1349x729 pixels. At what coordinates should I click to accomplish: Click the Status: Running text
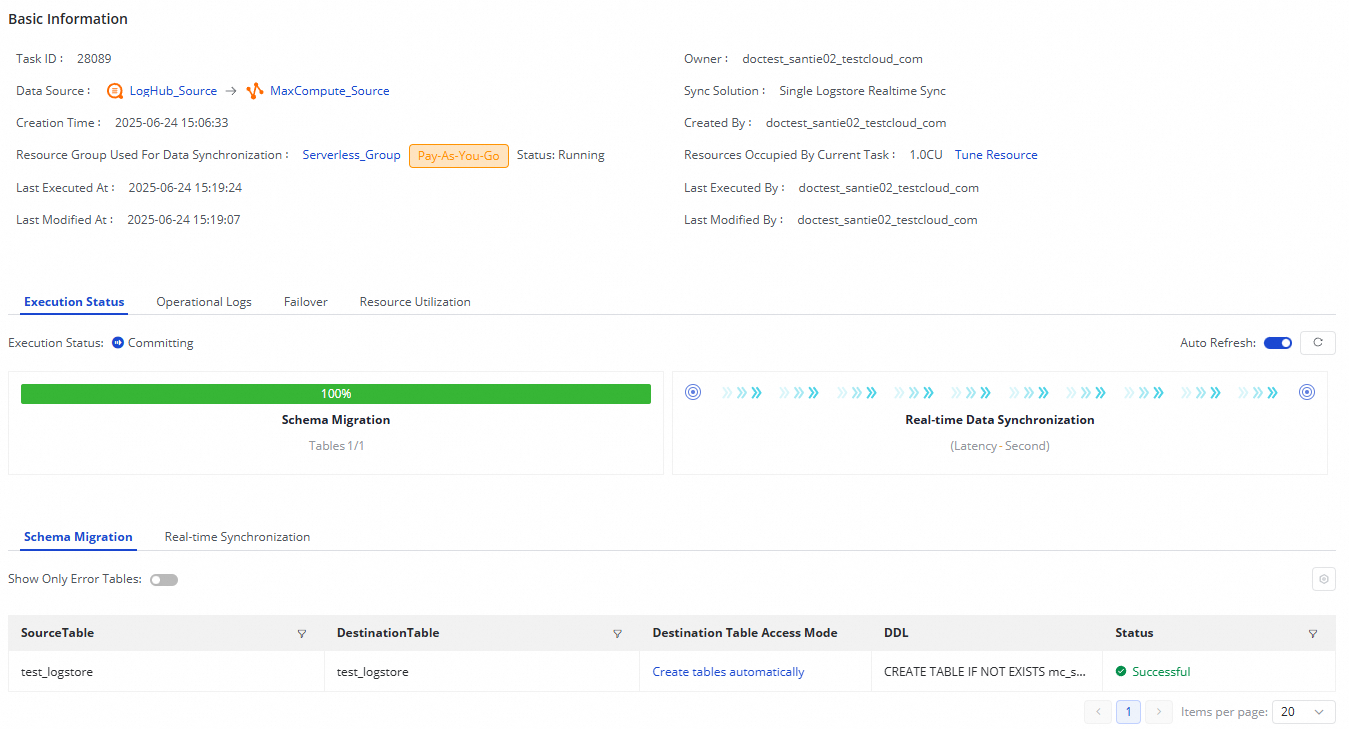coord(561,155)
